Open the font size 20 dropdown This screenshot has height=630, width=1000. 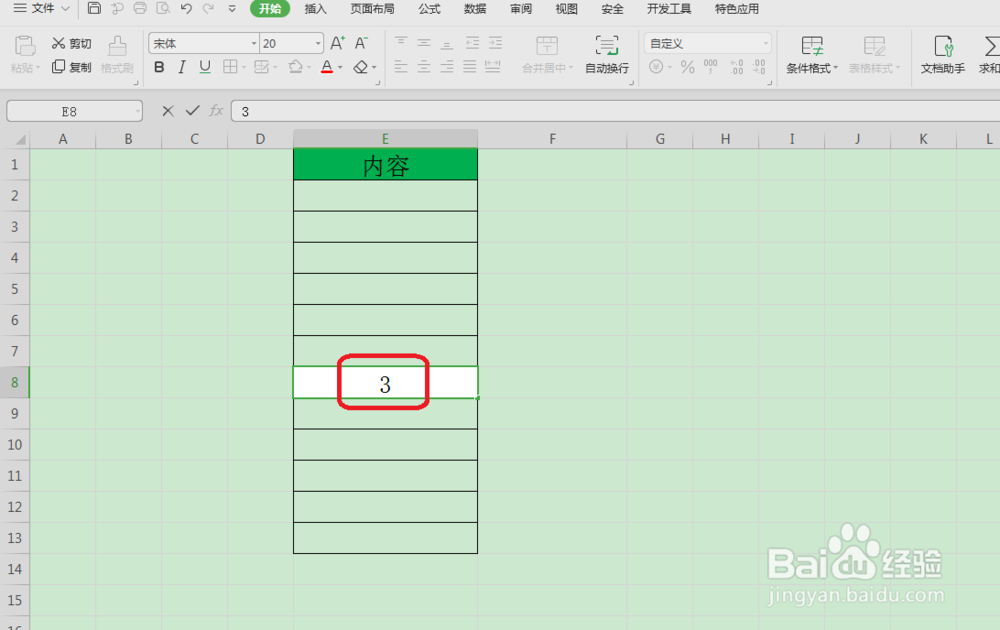318,43
